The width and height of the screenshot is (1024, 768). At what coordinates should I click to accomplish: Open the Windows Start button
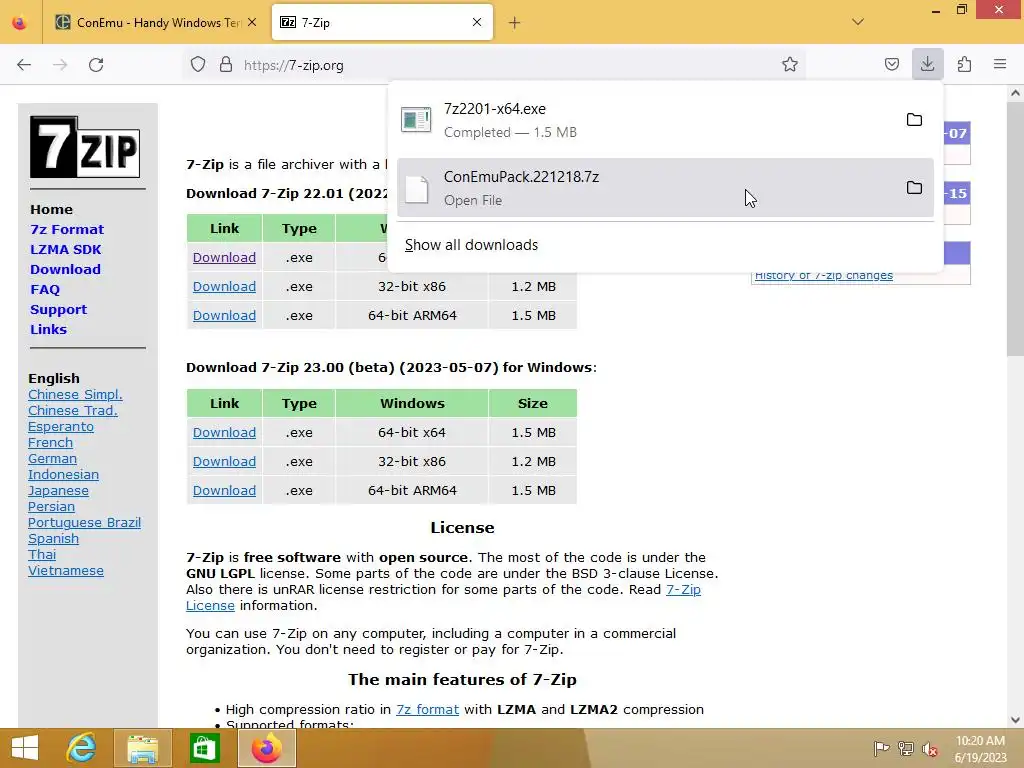click(25, 748)
